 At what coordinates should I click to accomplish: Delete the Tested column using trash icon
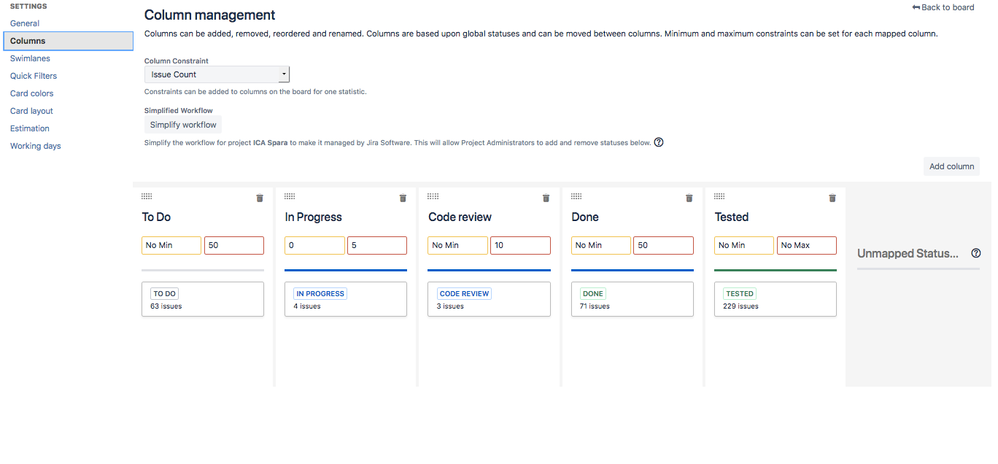click(x=832, y=198)
